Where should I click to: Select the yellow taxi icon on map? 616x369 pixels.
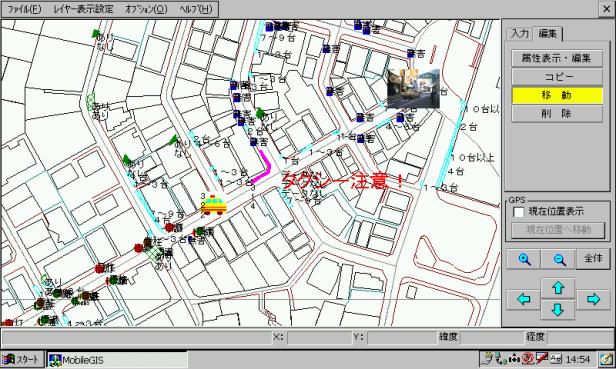[213, 205]
